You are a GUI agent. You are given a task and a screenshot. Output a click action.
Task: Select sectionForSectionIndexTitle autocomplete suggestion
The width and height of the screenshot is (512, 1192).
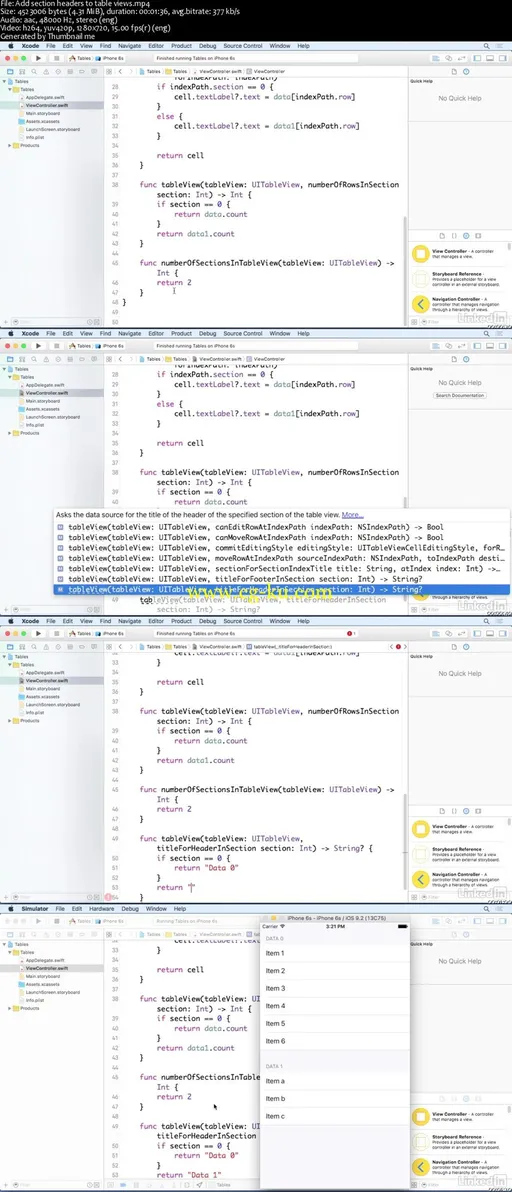(283, 569)
